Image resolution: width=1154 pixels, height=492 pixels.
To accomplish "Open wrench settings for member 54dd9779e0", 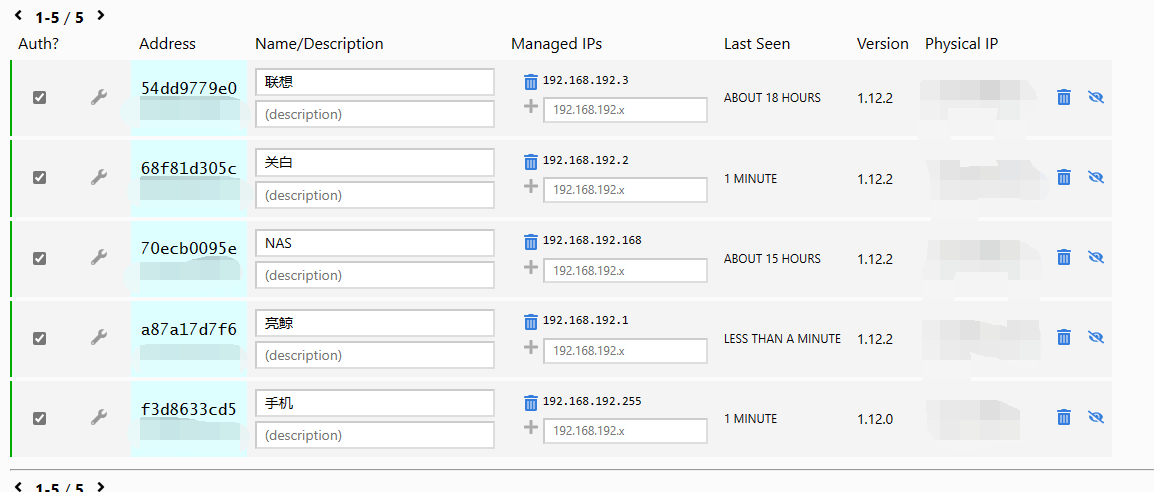I will tap(98, 98).
